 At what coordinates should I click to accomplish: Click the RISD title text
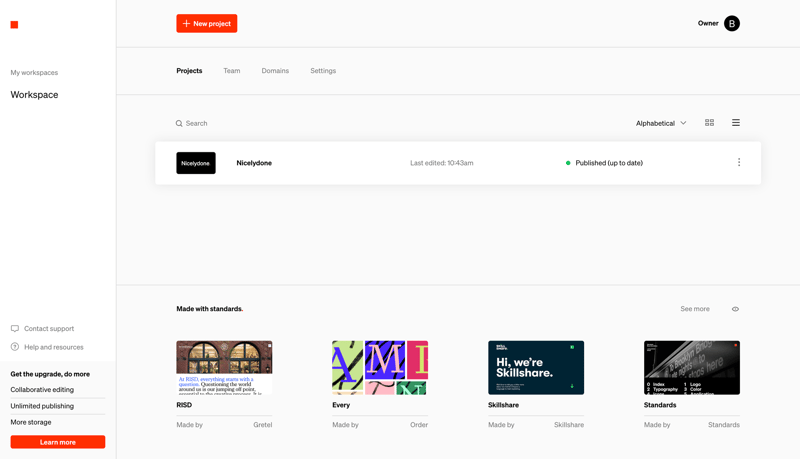[184, 405]
